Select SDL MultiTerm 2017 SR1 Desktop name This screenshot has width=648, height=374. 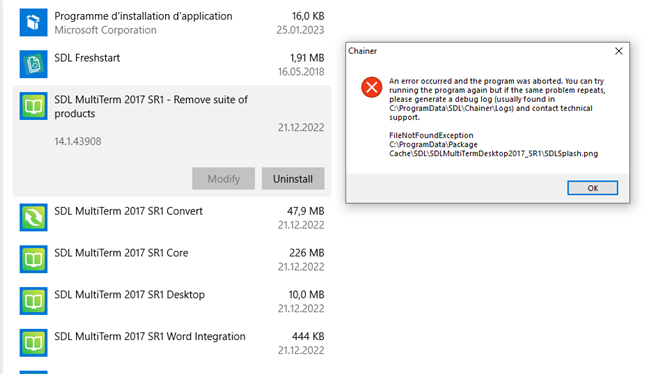point(130,295)
